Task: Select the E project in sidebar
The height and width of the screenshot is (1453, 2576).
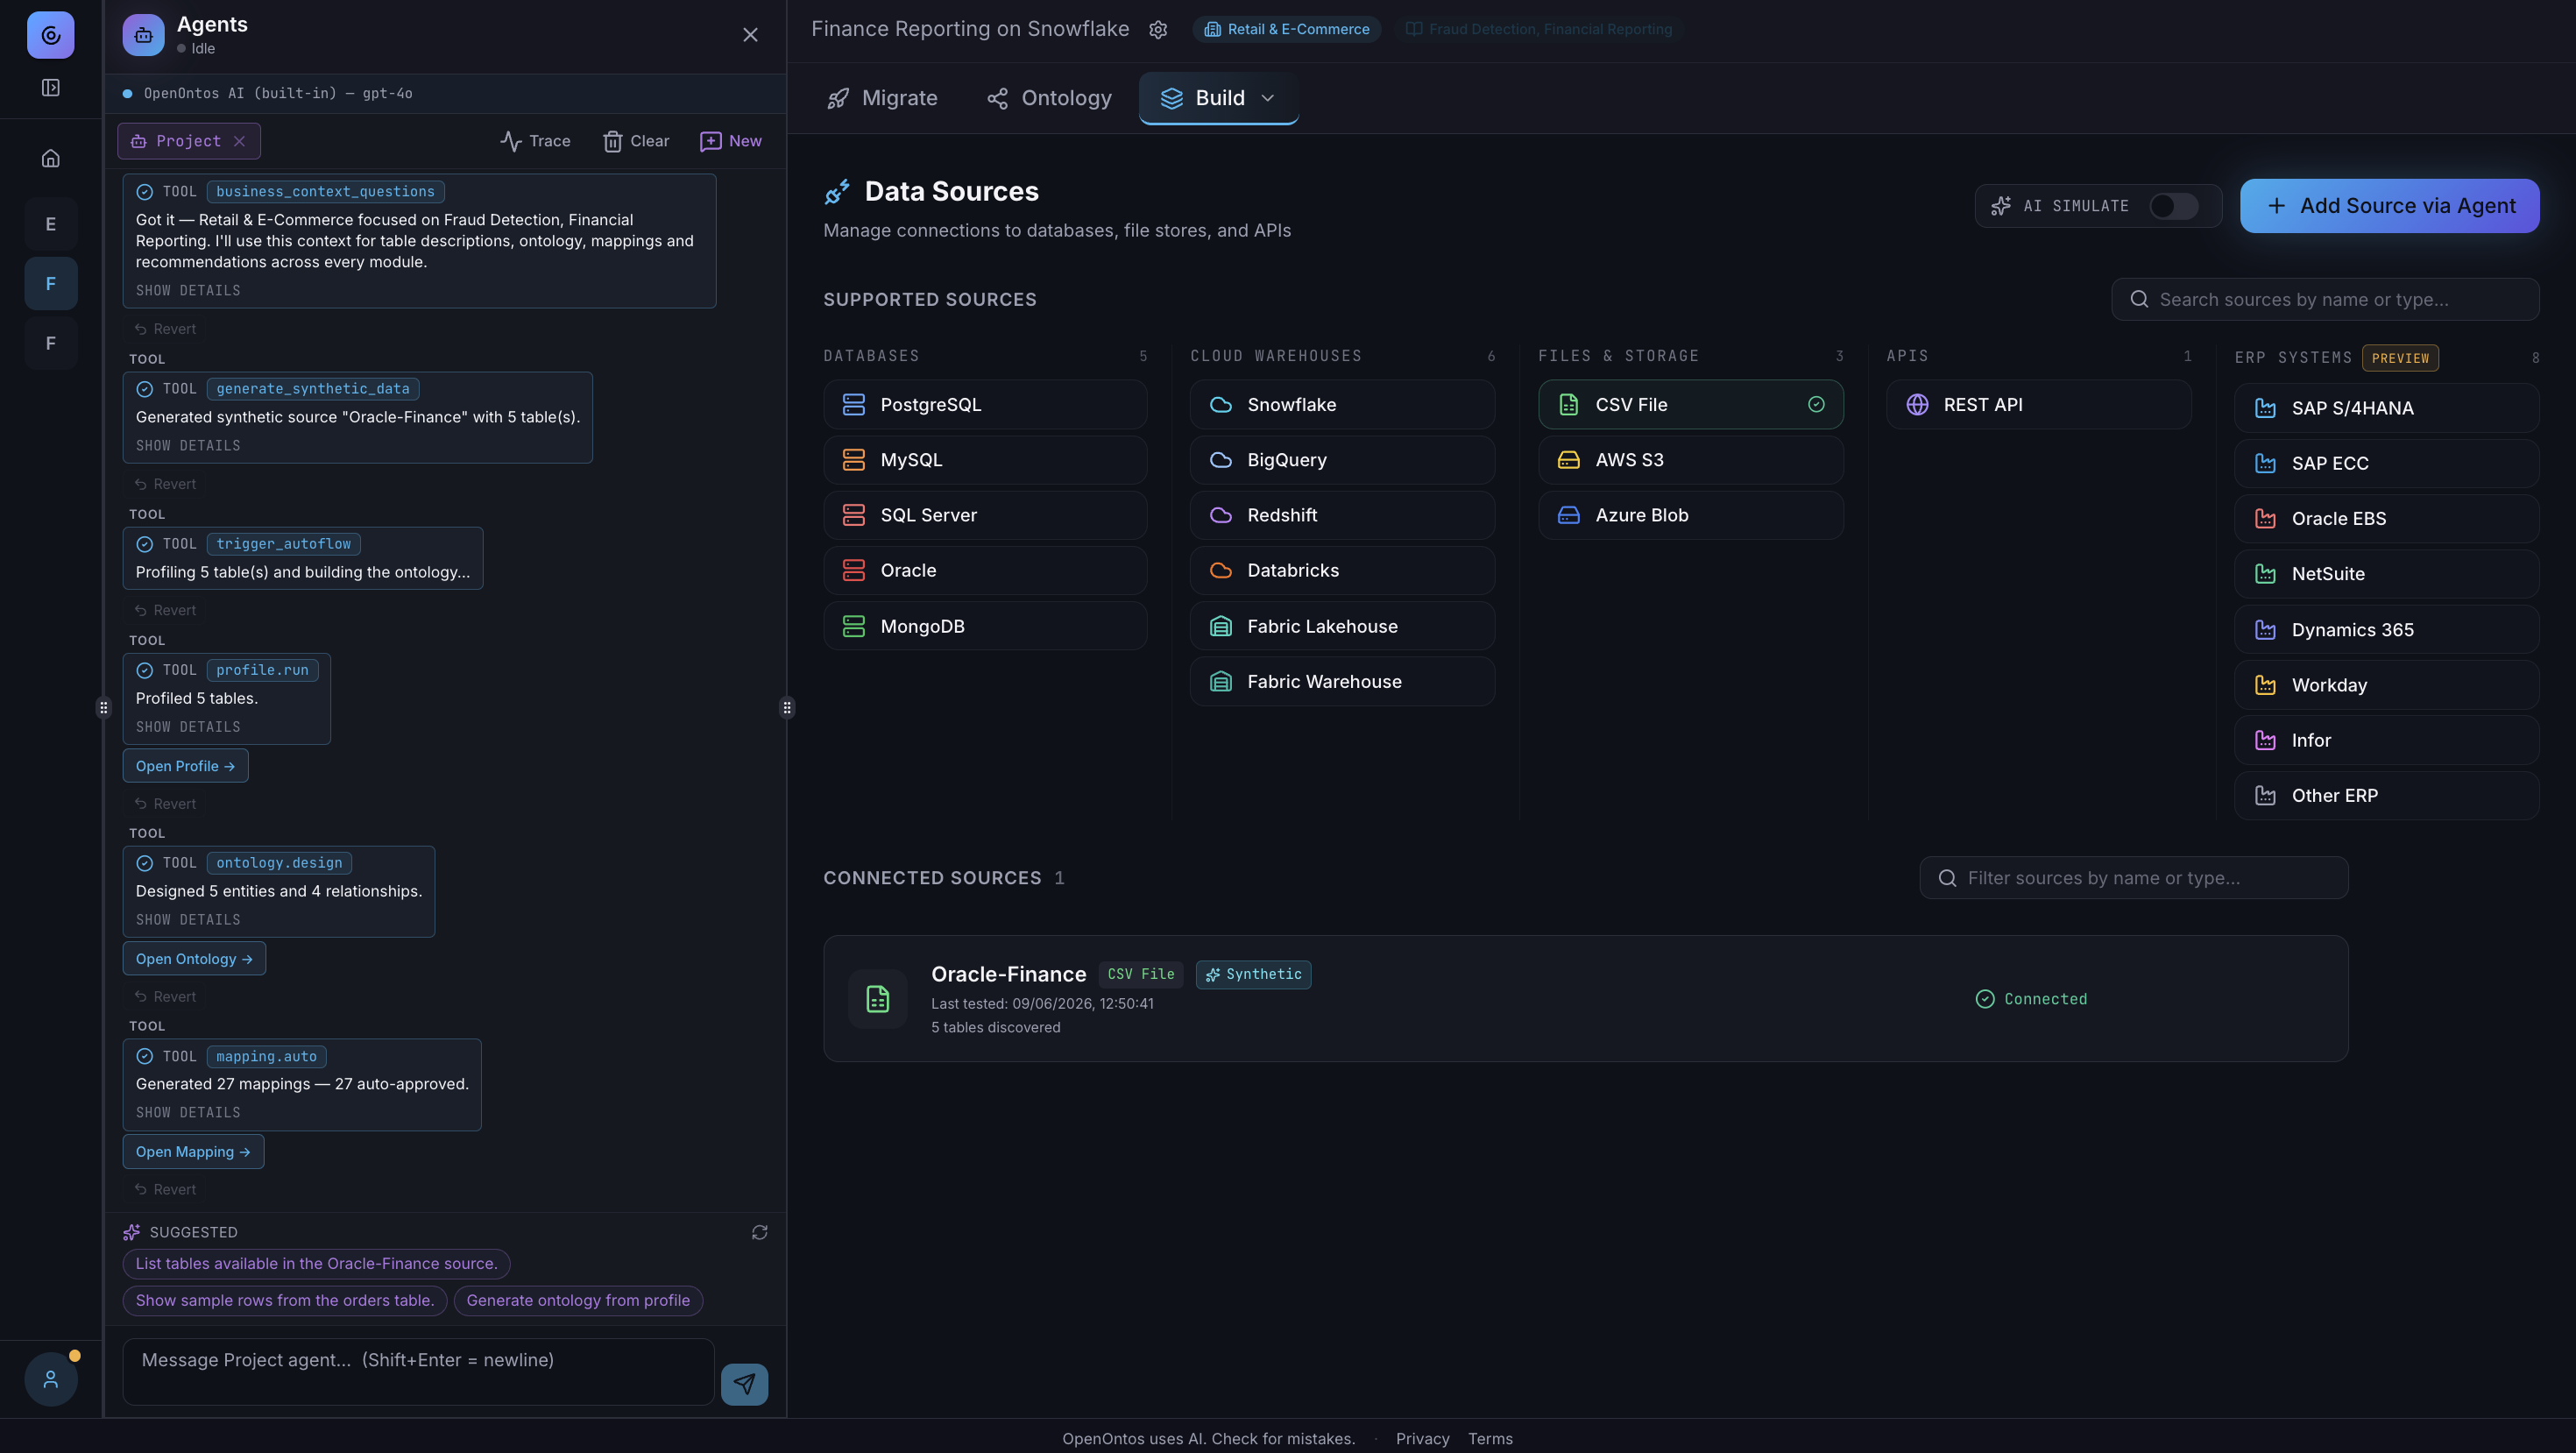Action: pos(51,224)
